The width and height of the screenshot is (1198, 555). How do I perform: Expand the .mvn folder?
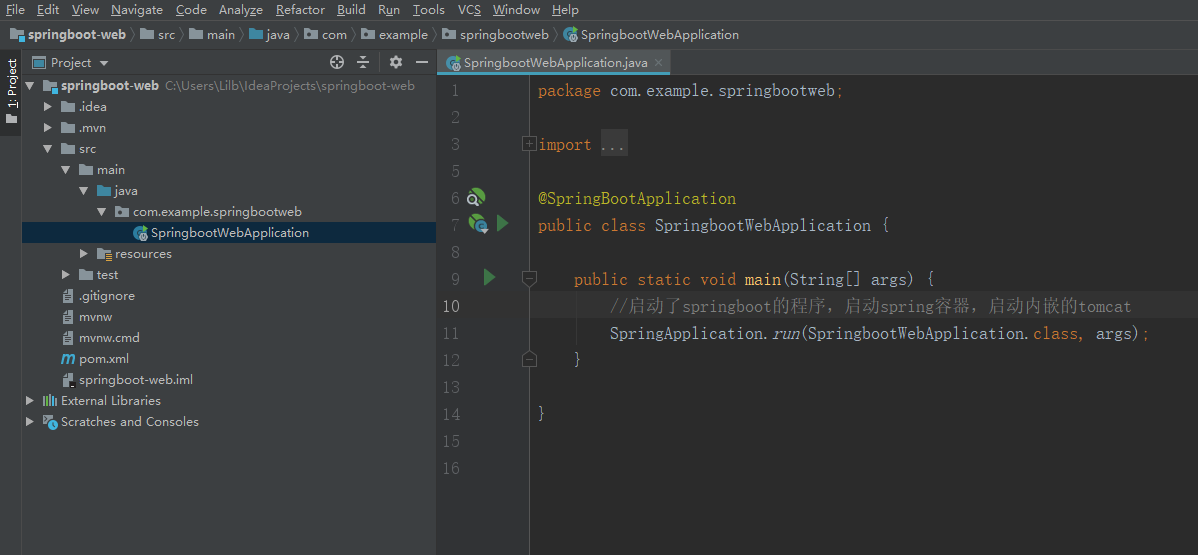pyautogui.click(x=48, y=128)
